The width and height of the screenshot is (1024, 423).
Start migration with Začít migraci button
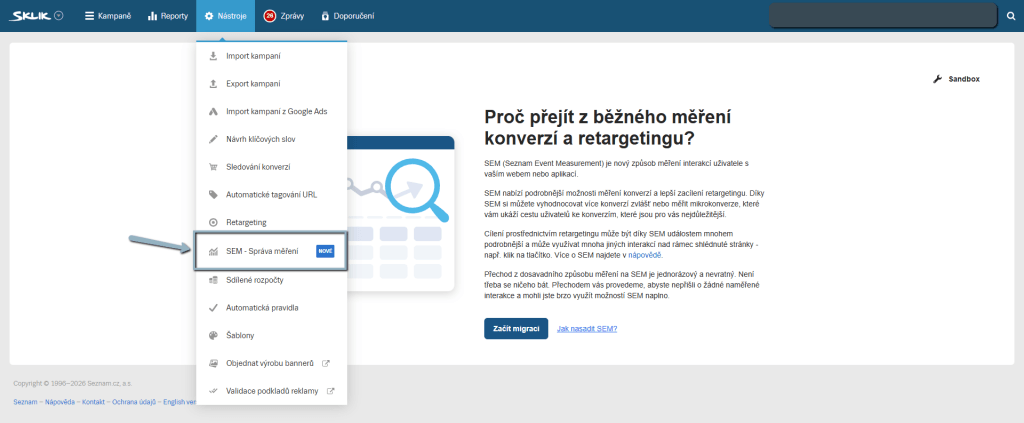click(x=516, y=328)
